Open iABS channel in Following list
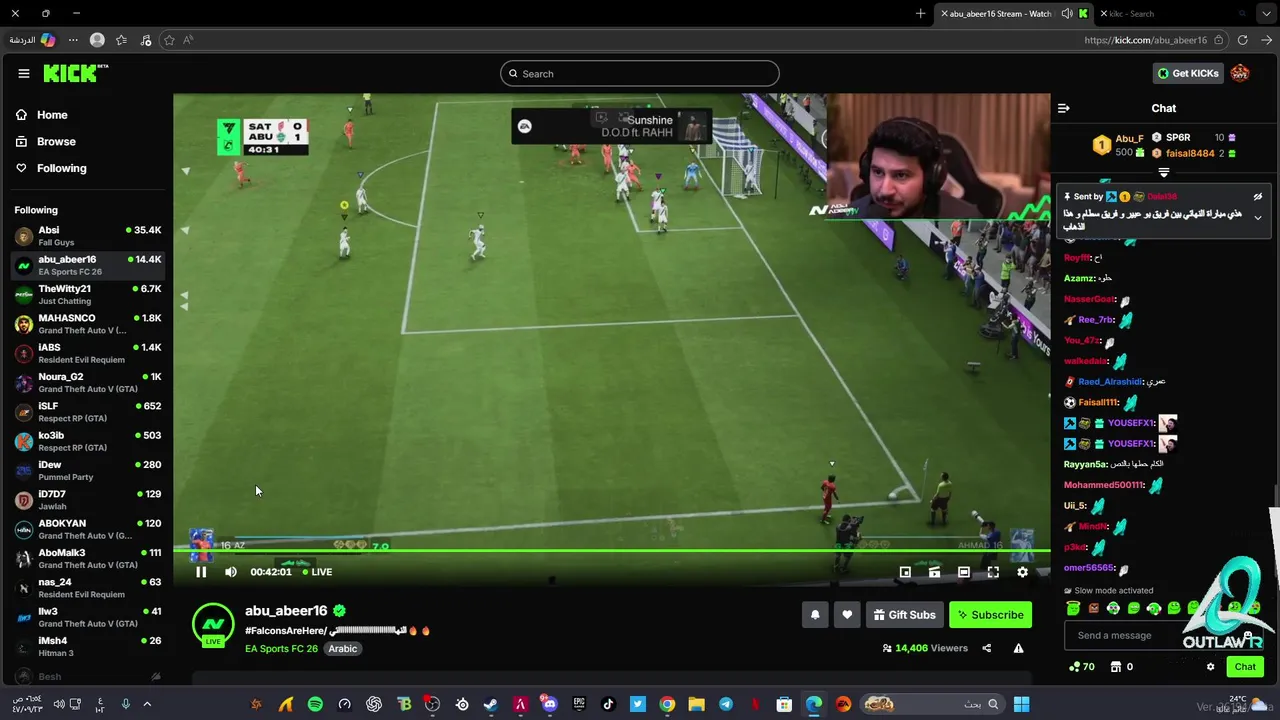This screenshot has width=1280, height=720. coord(88,353)
